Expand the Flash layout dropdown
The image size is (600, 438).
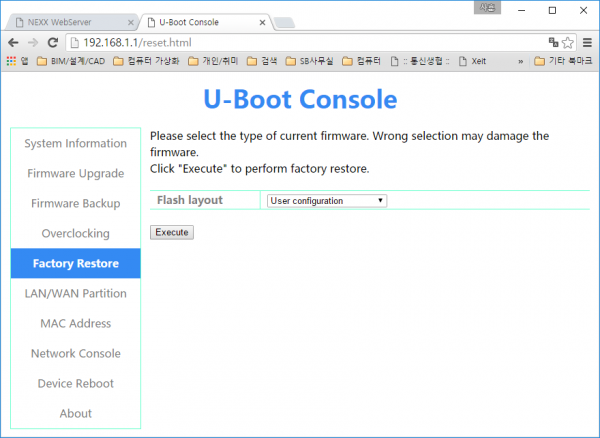[327, 201]
